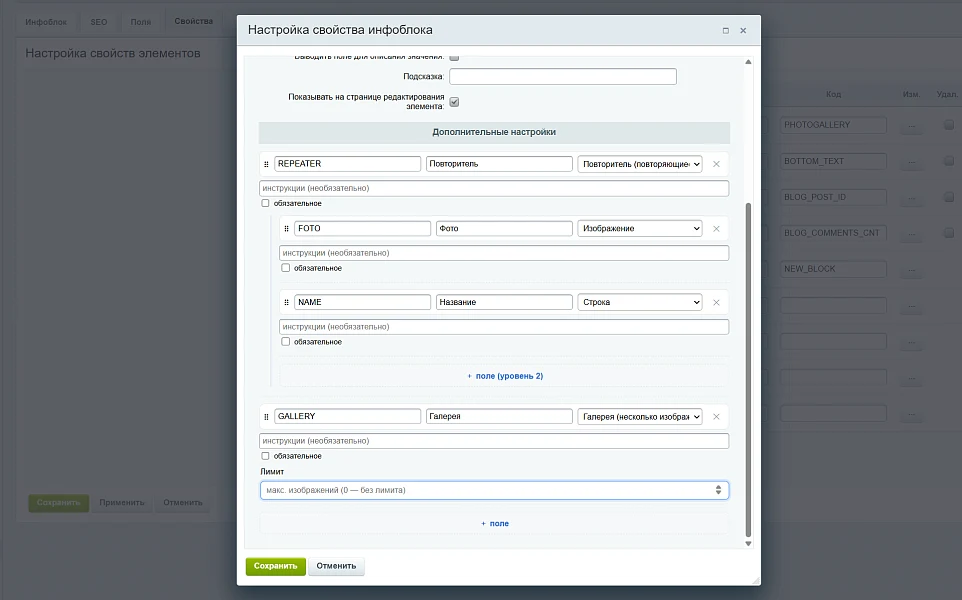Toggle обязательное checkbox under FOTO
Image resolution: width=962 pixels, height=600 pixels.
(x=285, y=267)
